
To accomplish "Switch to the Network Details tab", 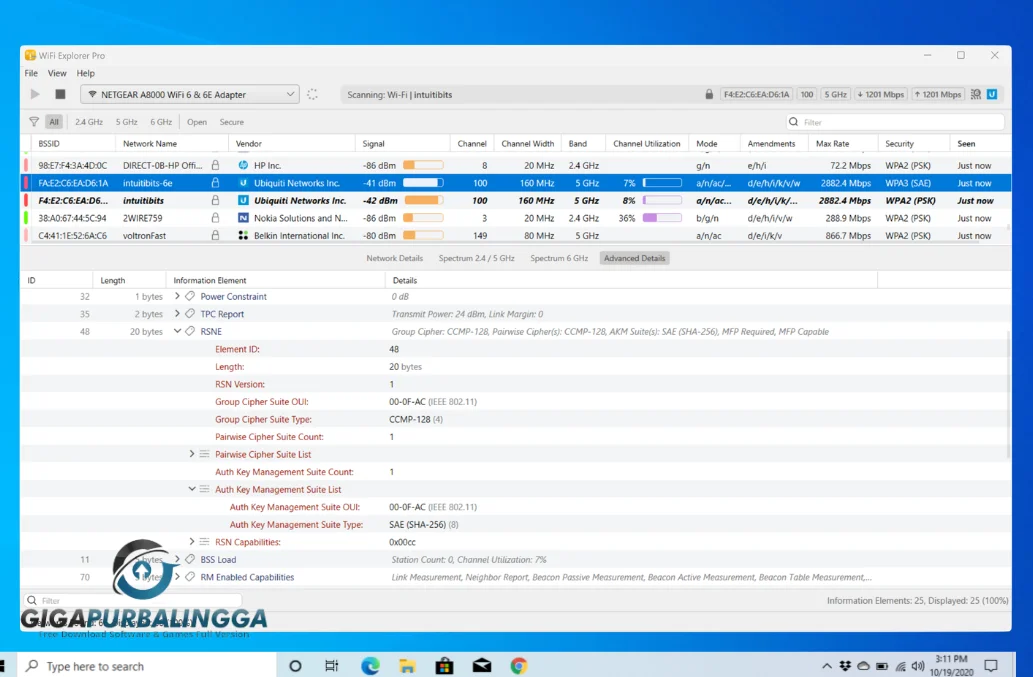I will (x=395, y=258).
